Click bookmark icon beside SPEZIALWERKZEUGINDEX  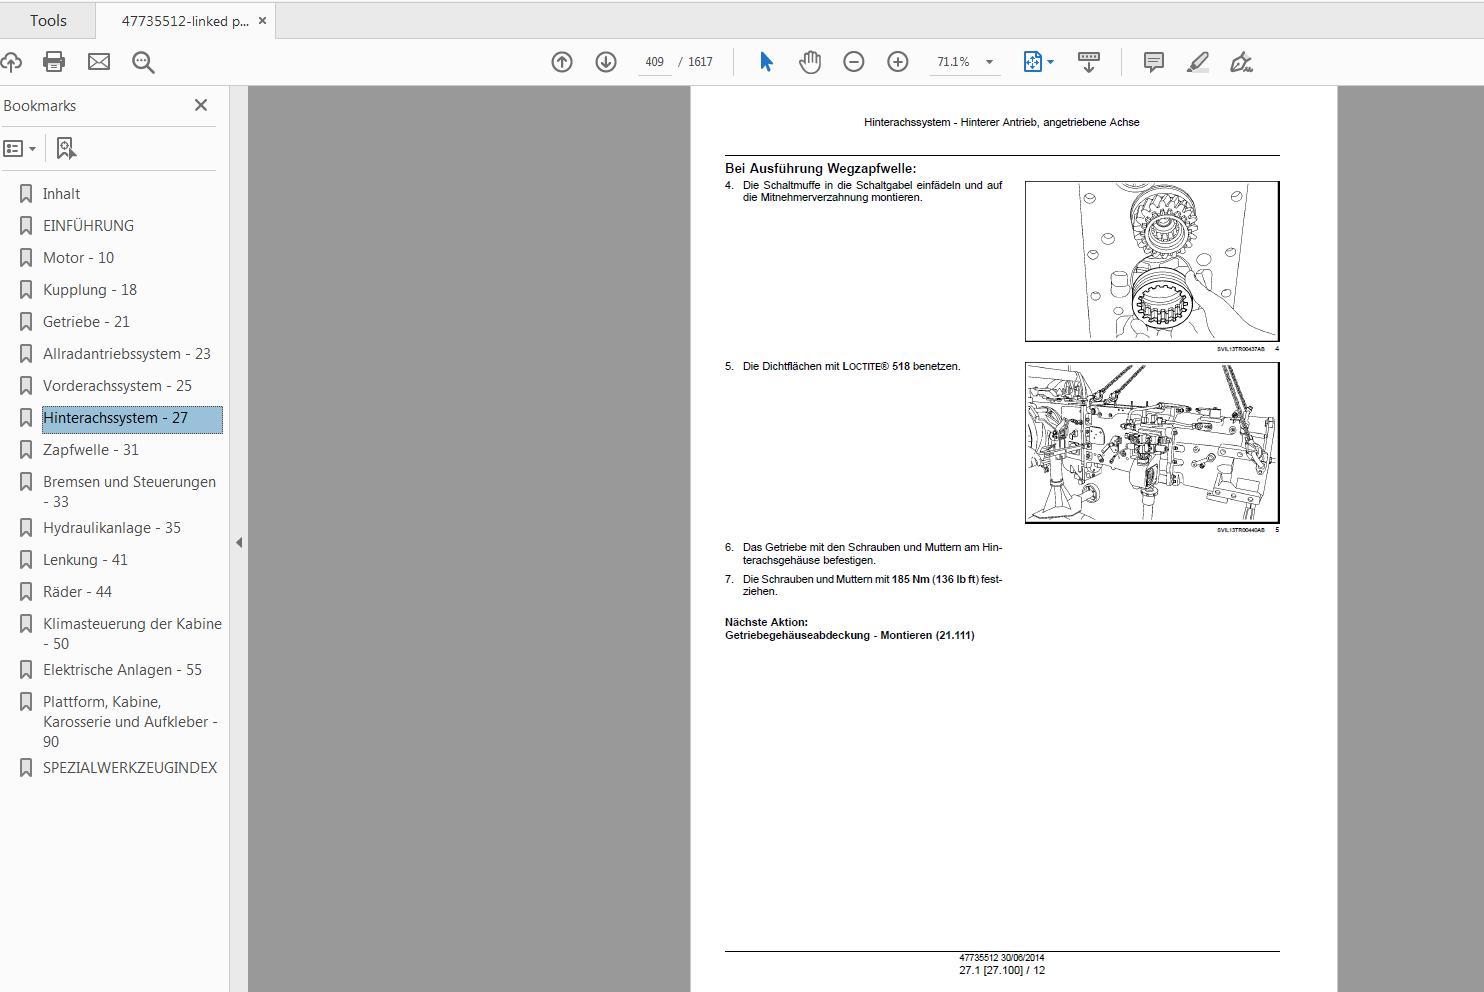click(x=26, y=768)
